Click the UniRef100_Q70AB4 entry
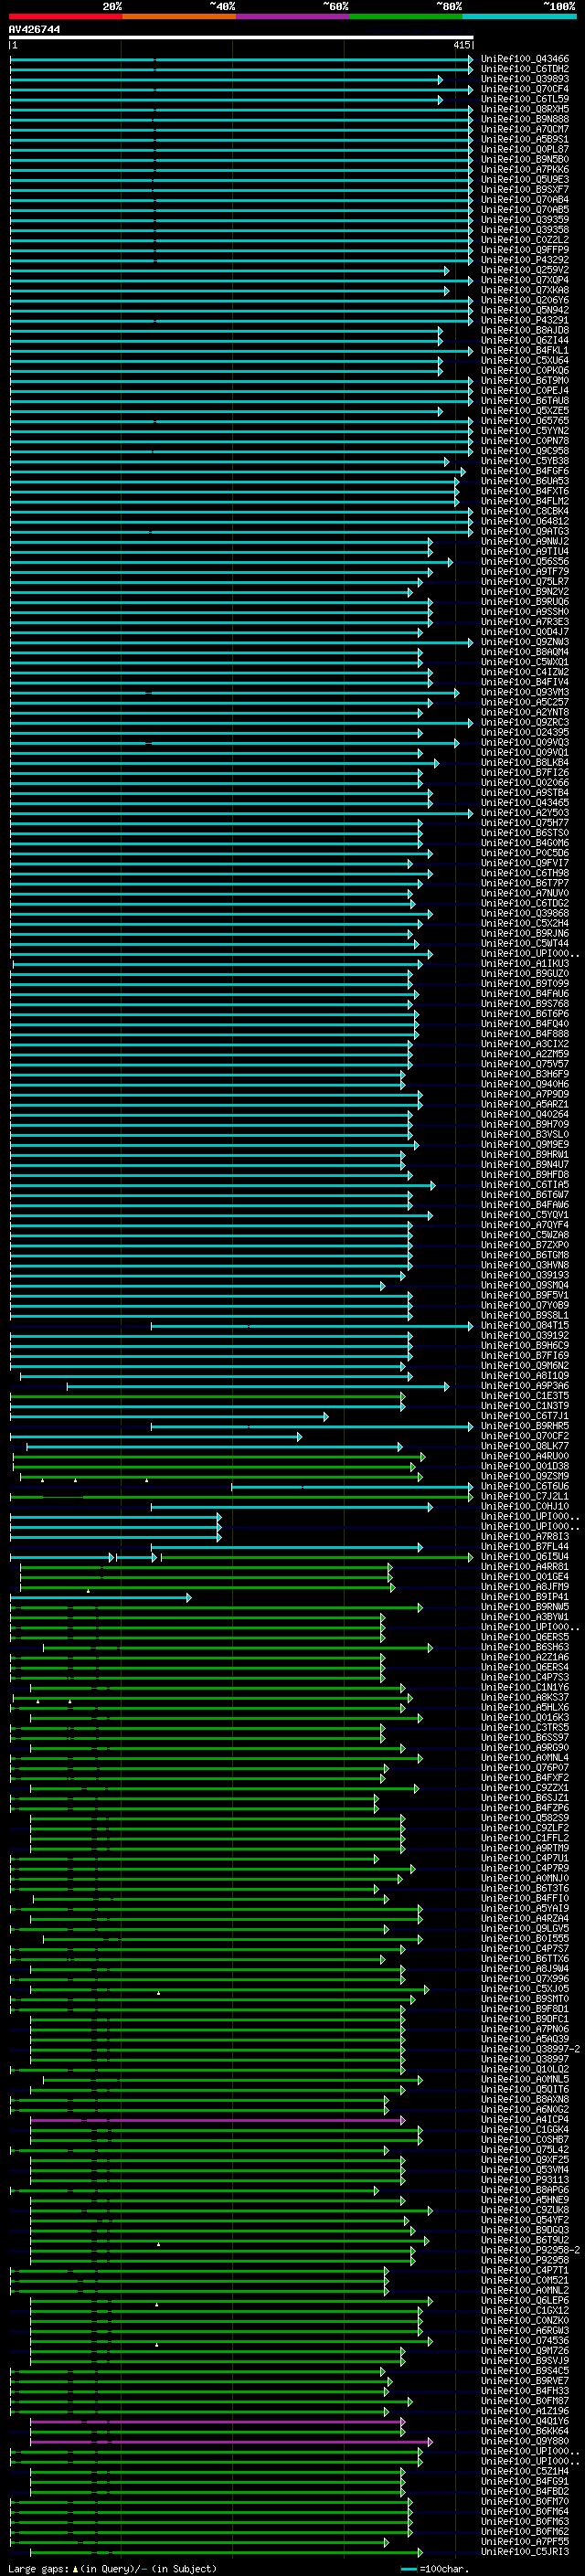 point(525,199)
